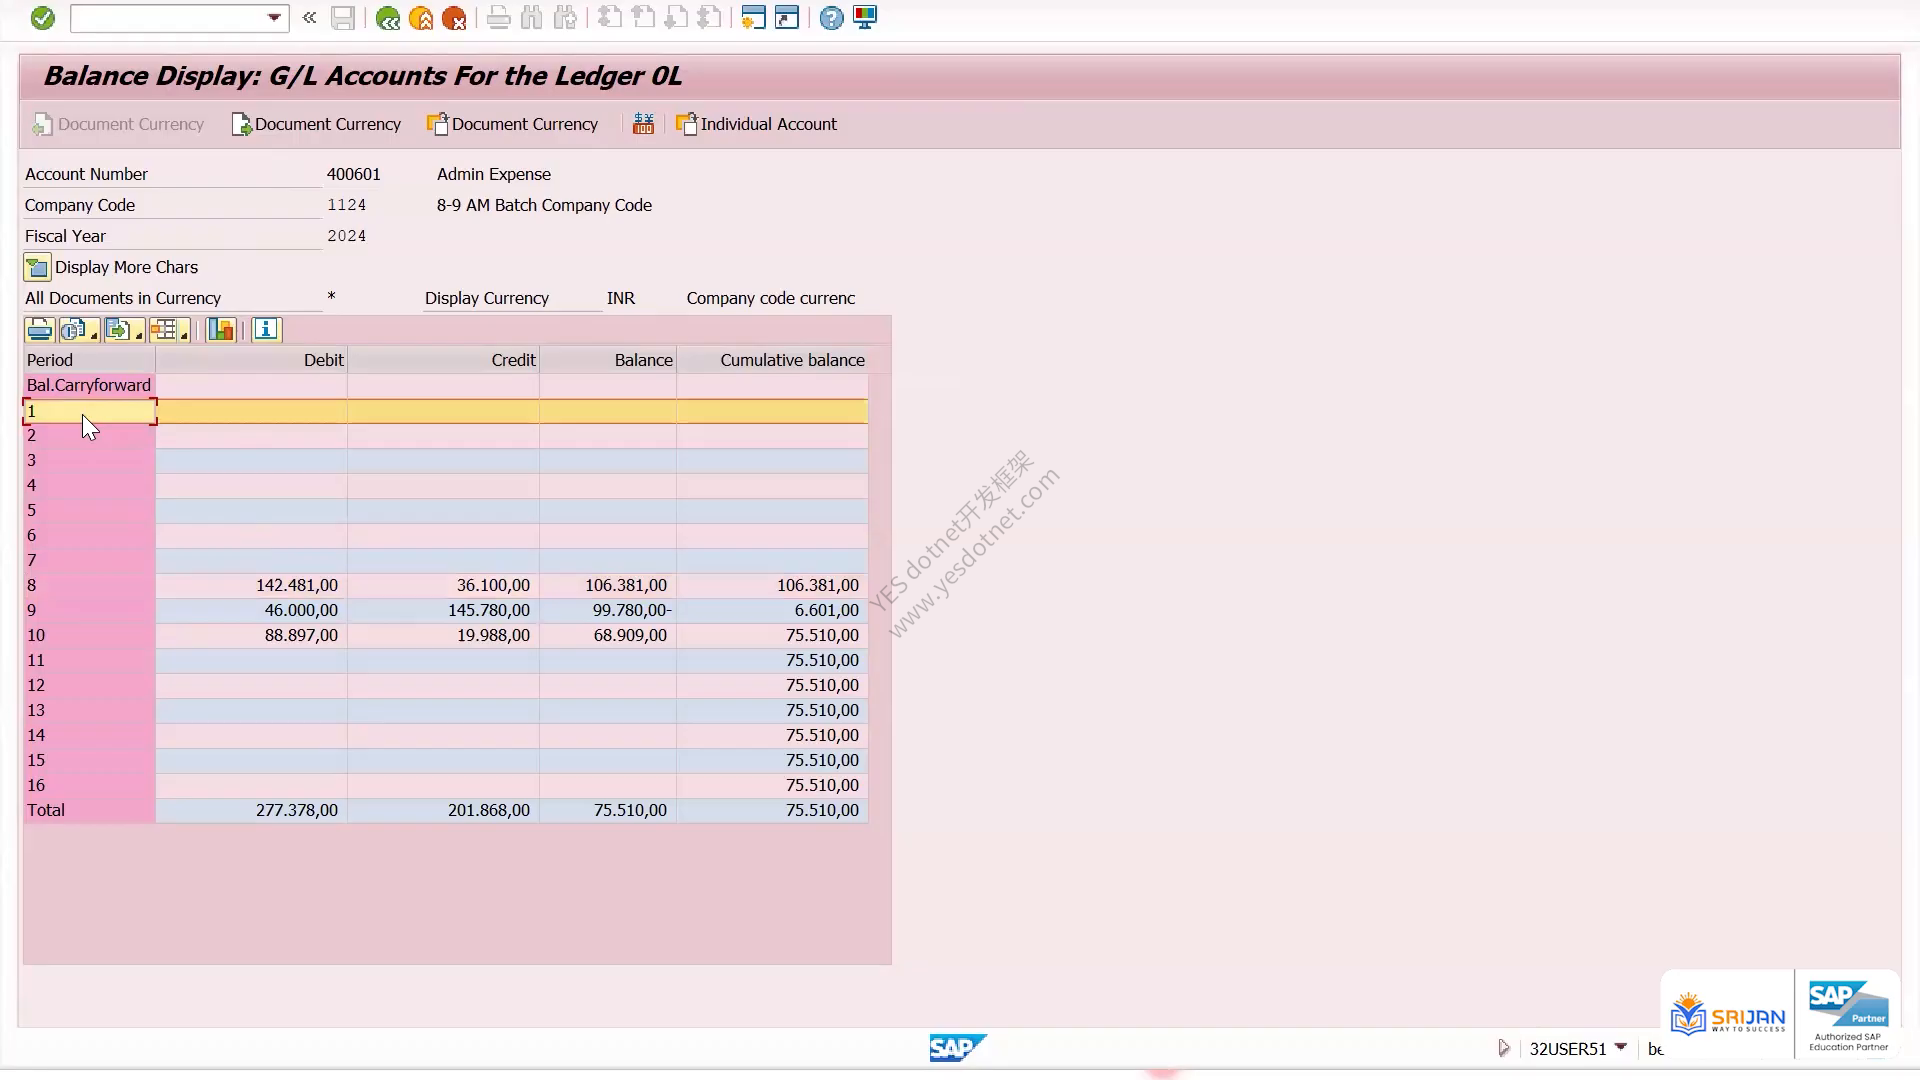Click credit amount 19.988,00
The image size is (1920, 1080).
493,635
